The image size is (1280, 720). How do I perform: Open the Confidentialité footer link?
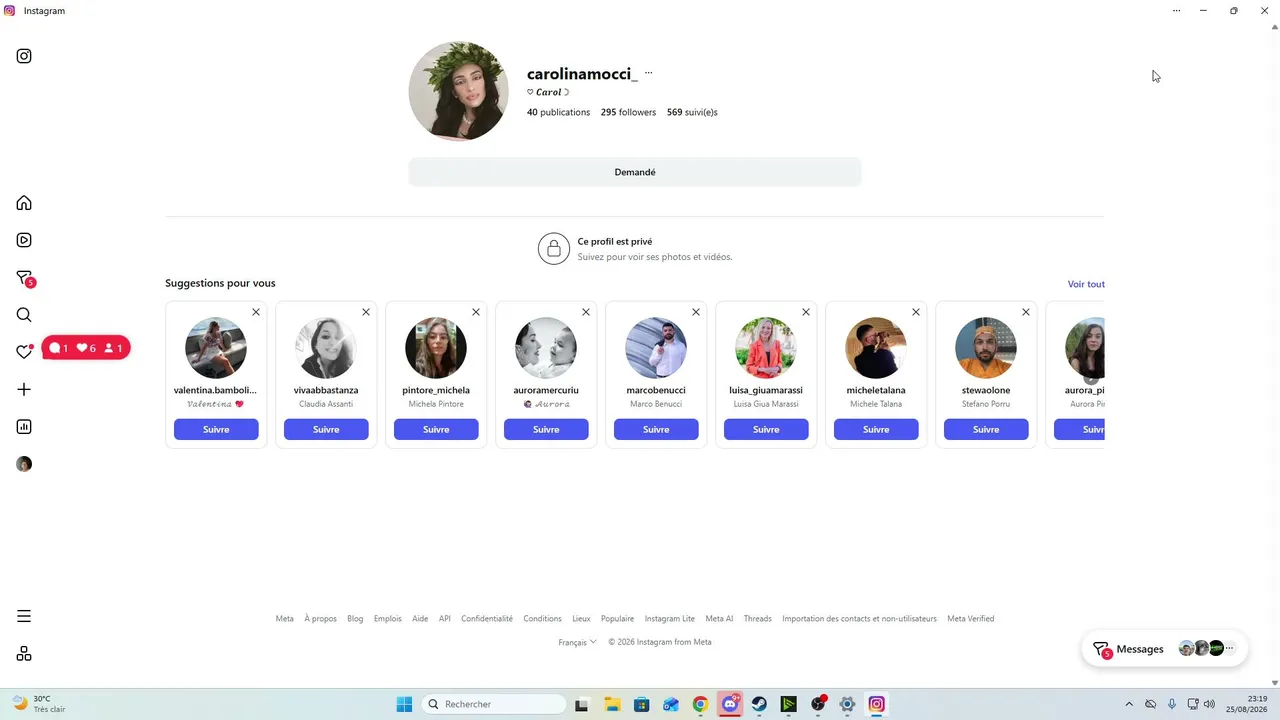pyautogui.click(x=487, y=619)
